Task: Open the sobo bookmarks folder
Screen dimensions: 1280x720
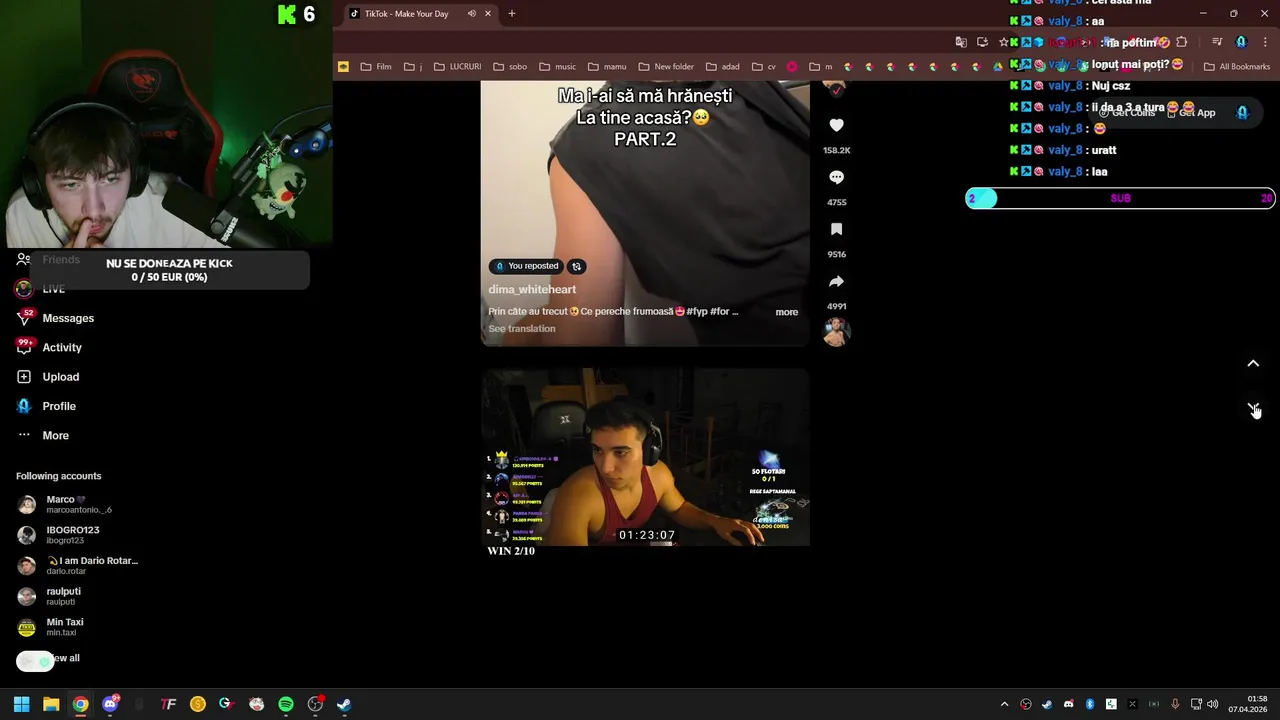Action: pos(510,67)
